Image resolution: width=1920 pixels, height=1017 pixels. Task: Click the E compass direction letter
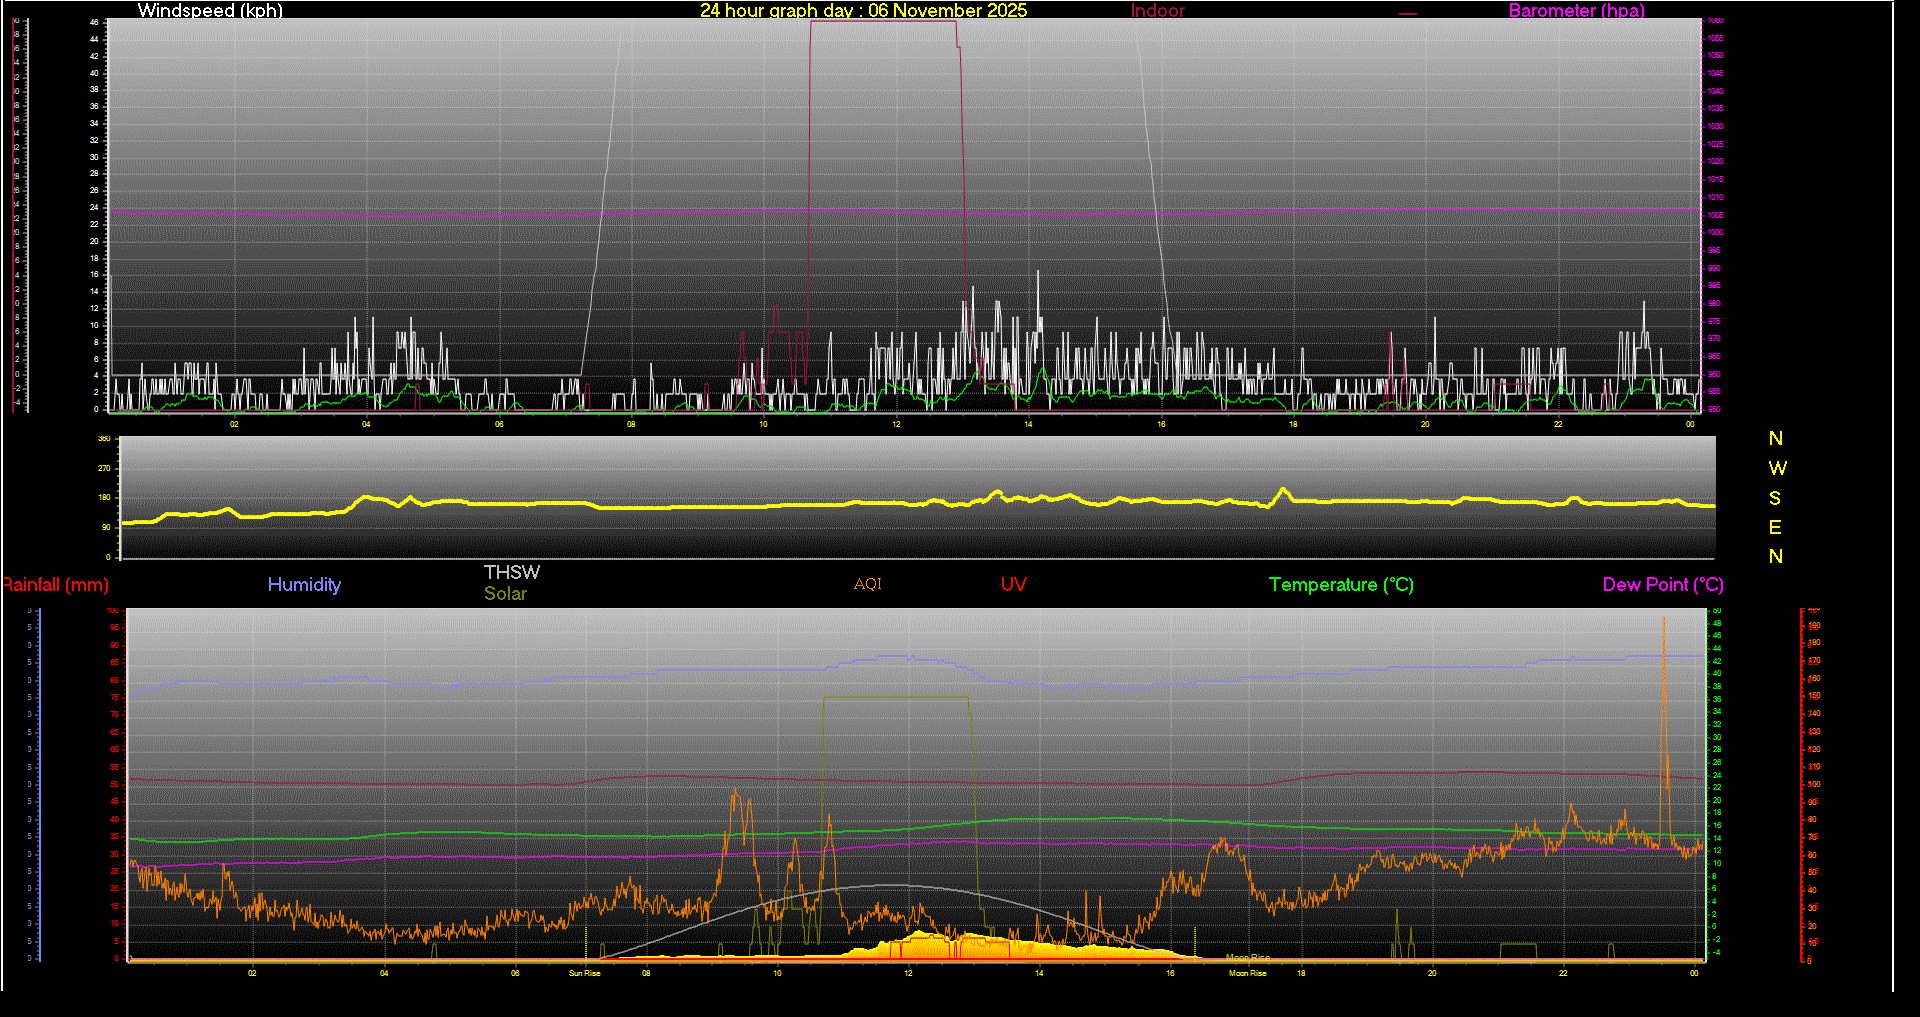click(1775, 527)
